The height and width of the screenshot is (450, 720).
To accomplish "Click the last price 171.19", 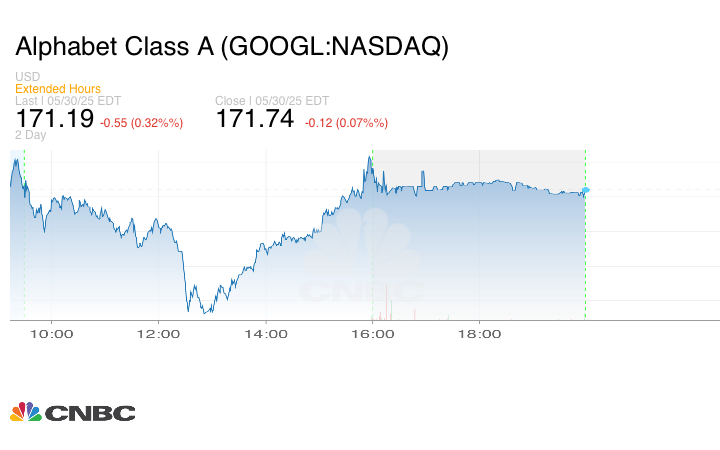I will (x=55, y=119).
